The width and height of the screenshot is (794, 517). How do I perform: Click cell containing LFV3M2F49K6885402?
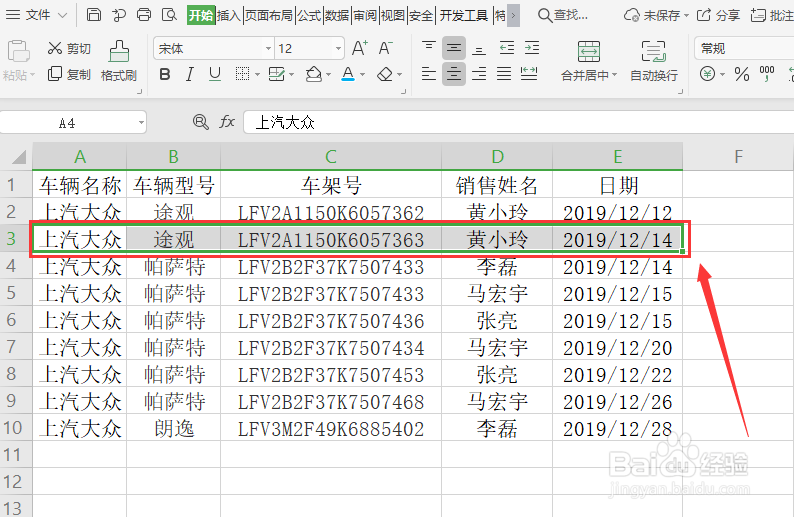331,428
